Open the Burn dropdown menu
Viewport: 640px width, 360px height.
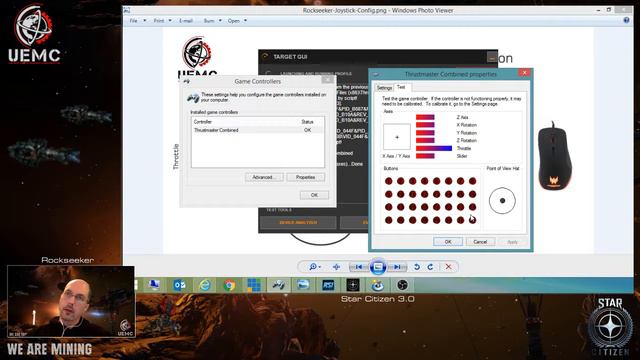coord(212,21)
